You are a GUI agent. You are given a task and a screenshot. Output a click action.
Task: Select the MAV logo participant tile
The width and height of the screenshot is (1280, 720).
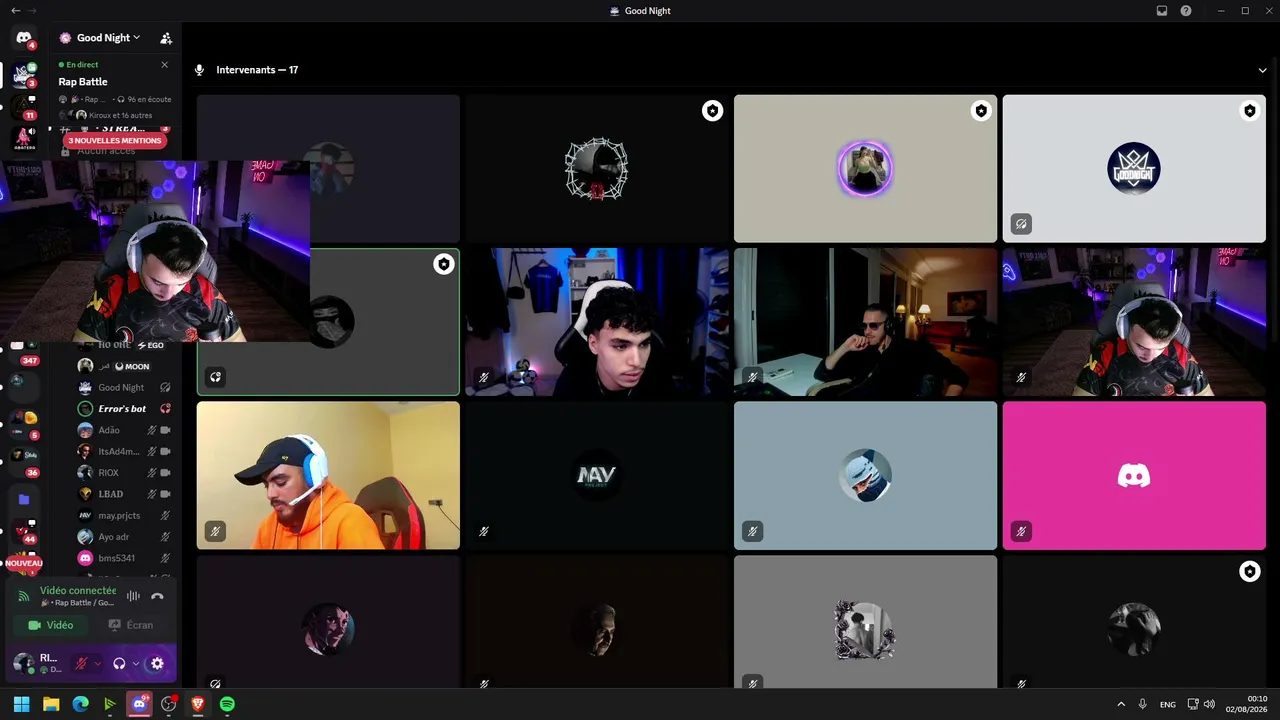pyautogui.click(x=597, y=475)
